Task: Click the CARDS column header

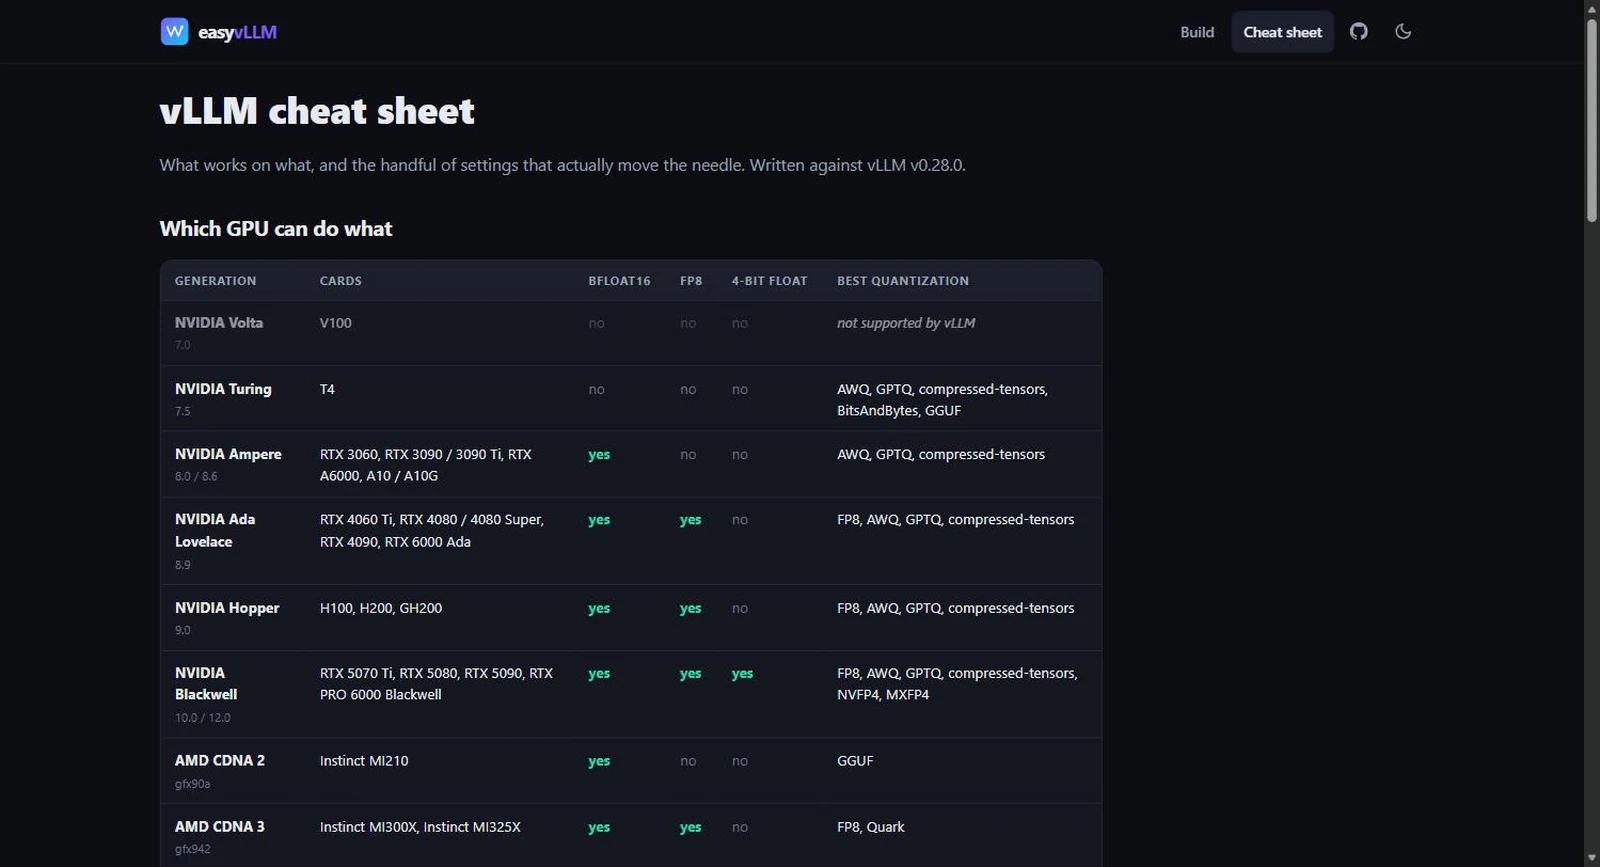Action: (x=341, y=281)
